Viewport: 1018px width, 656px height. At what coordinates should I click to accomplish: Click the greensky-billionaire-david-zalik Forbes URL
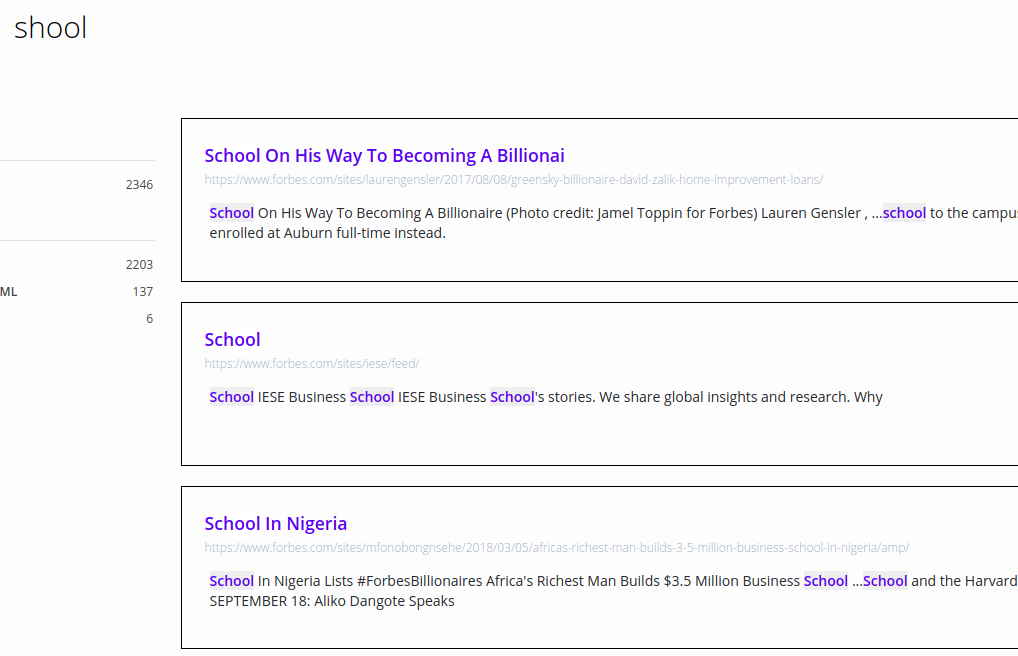(513, 180)
